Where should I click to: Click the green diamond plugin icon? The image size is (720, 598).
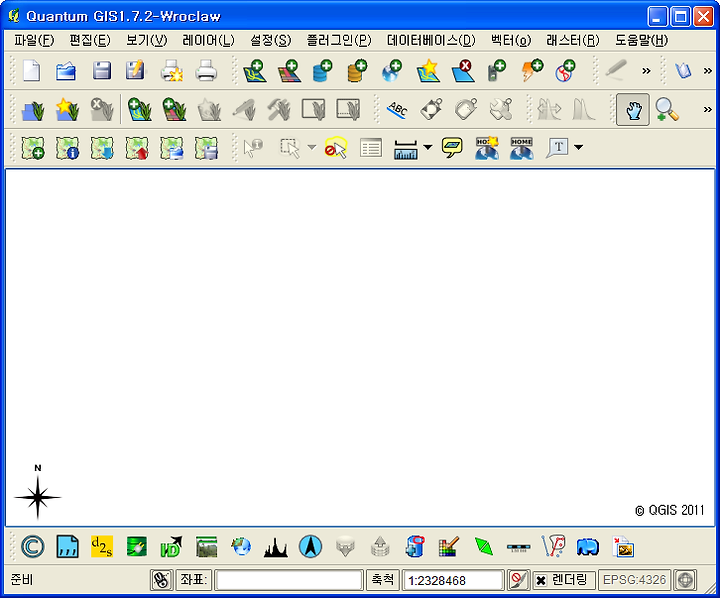point(484,547)
